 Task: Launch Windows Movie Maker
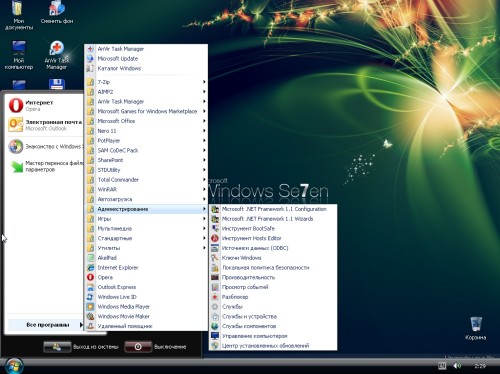coord(146,316)
